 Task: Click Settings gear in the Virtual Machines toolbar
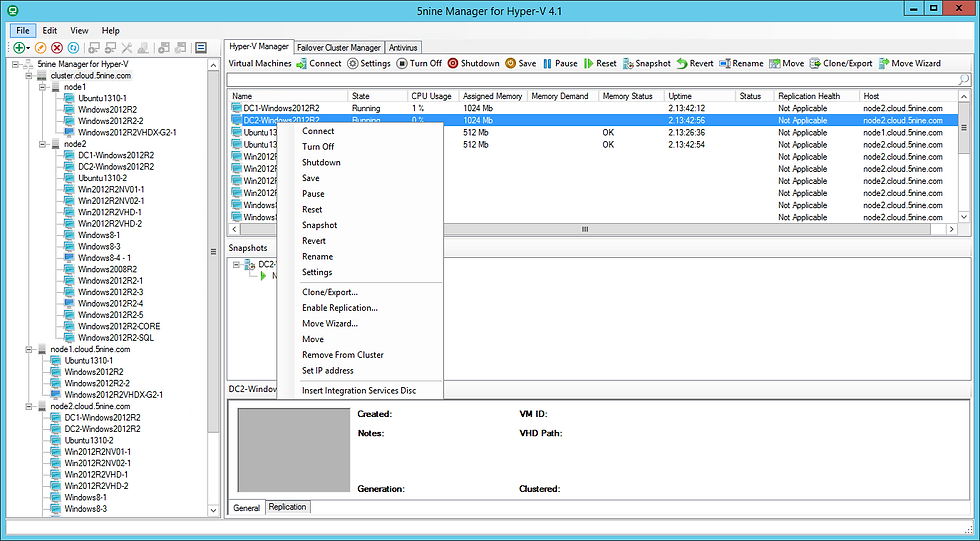369,63
